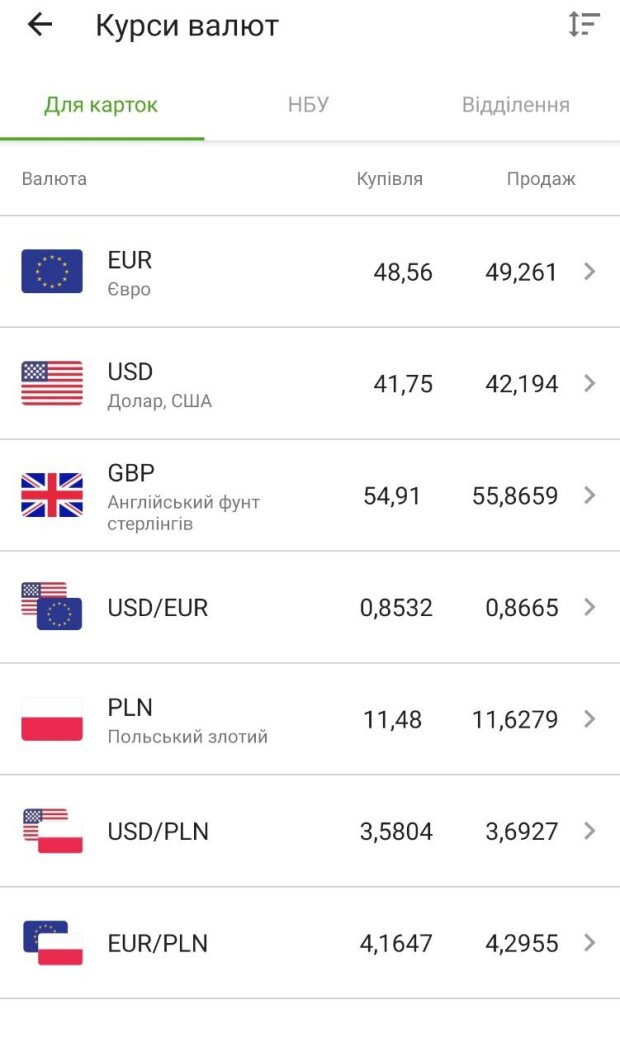Tap the USD/PLN paired flags icon
This screenshot has width=620, height=1057.
click(x=52, y=831)
